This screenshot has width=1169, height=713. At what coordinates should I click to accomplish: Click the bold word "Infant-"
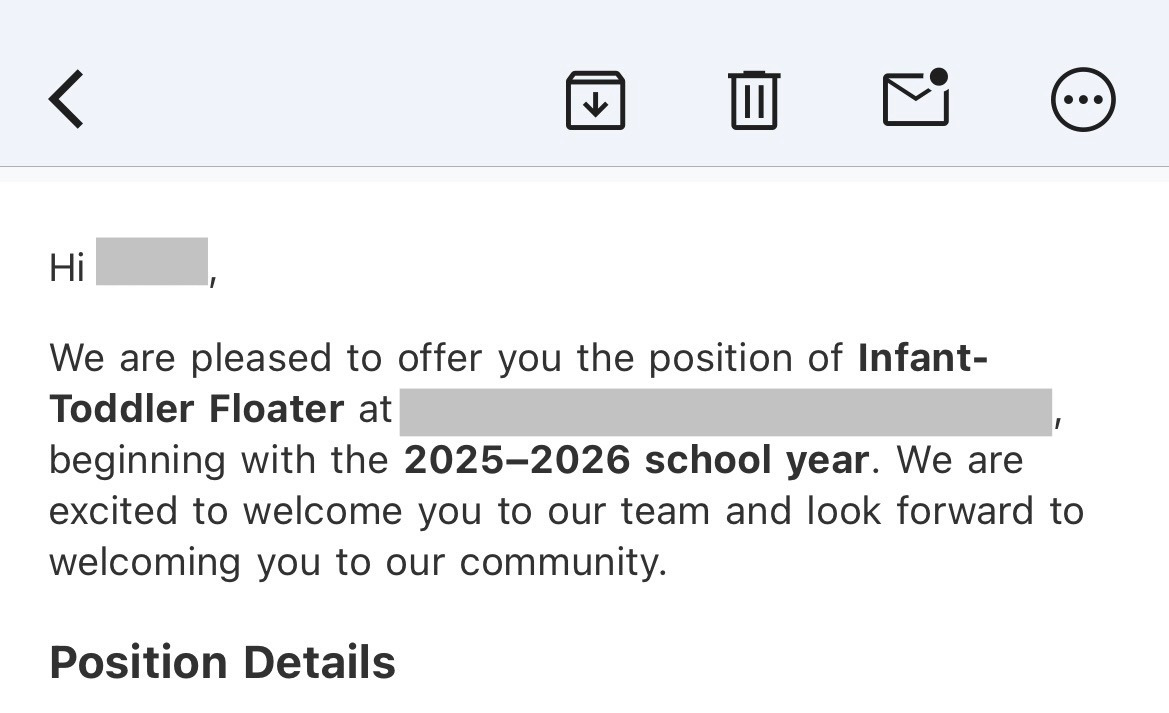click(923, 358)
